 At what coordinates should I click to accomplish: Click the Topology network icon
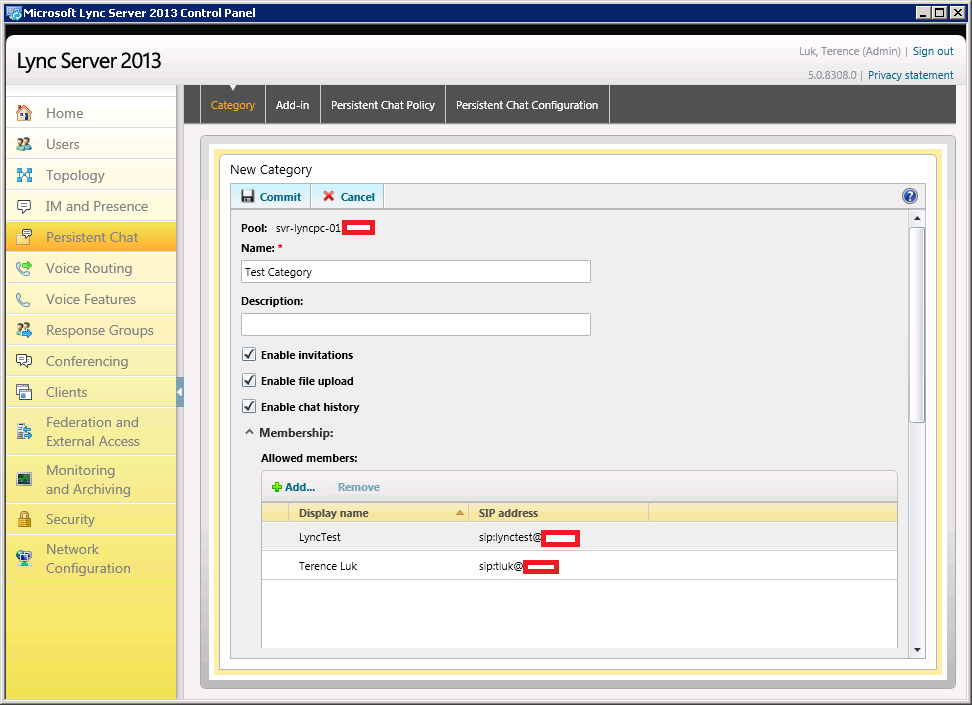tap(24, 175)
